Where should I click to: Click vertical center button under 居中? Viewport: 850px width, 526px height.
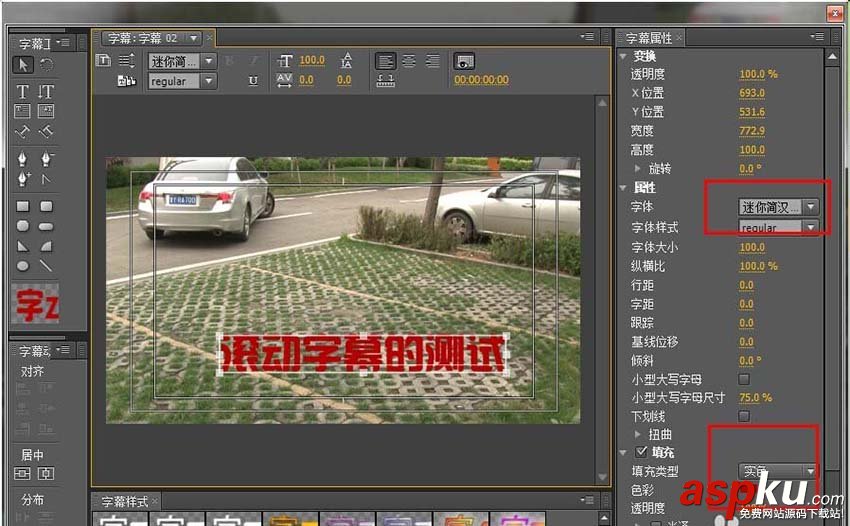pos(46,474)
